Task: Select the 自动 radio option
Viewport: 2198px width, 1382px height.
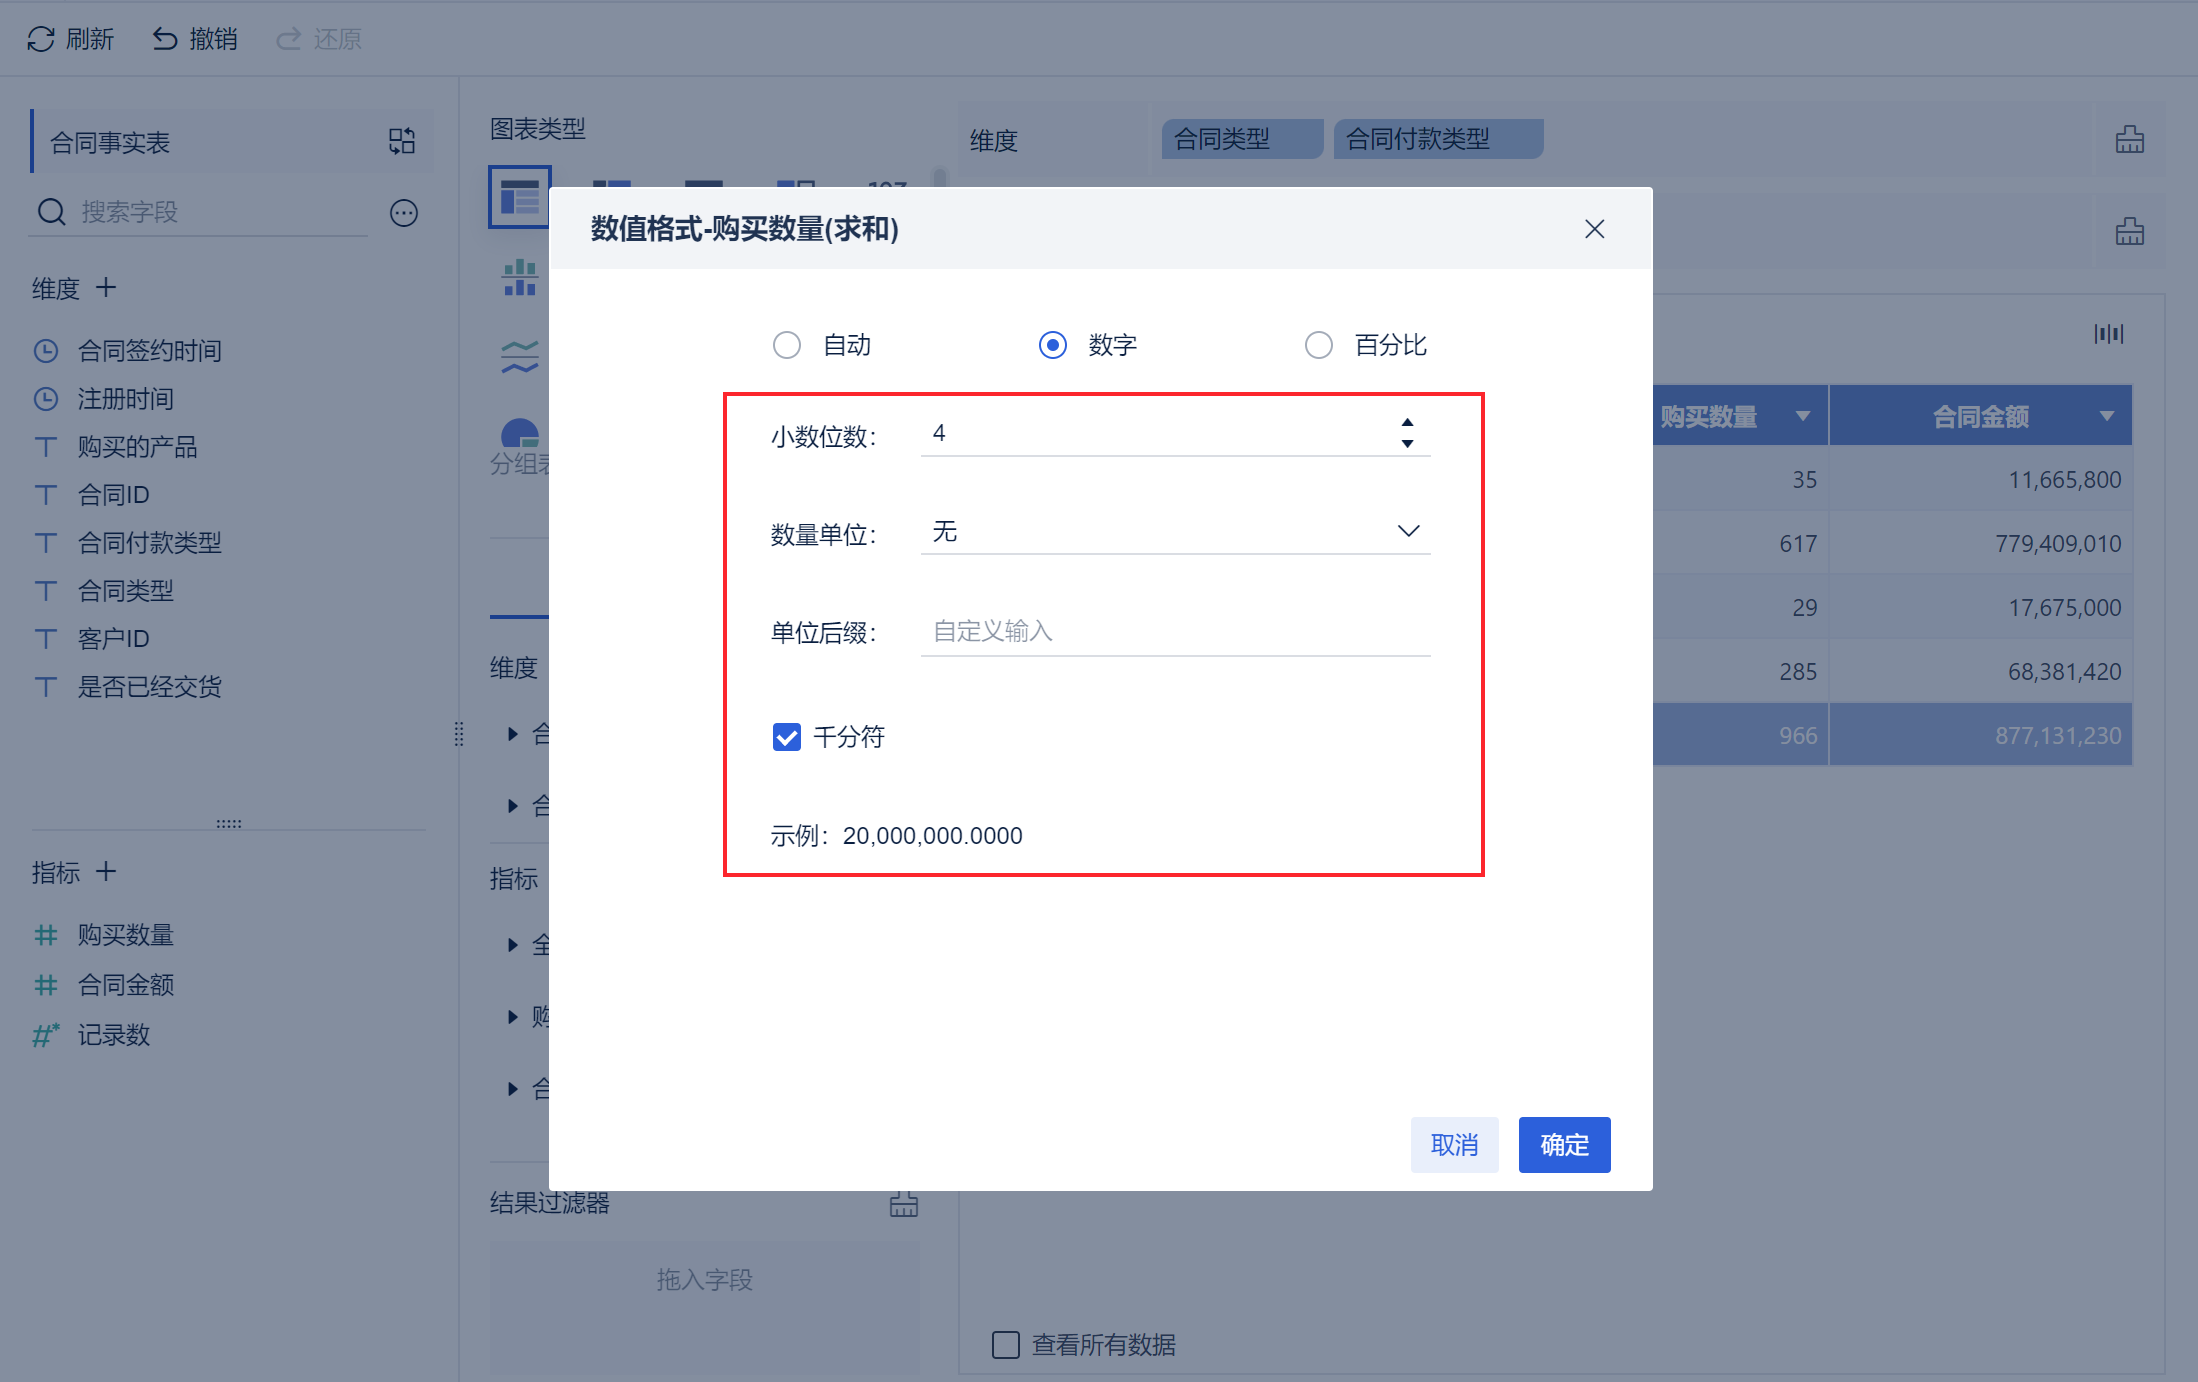Action: pyautogui.click(x=787, y=345)
